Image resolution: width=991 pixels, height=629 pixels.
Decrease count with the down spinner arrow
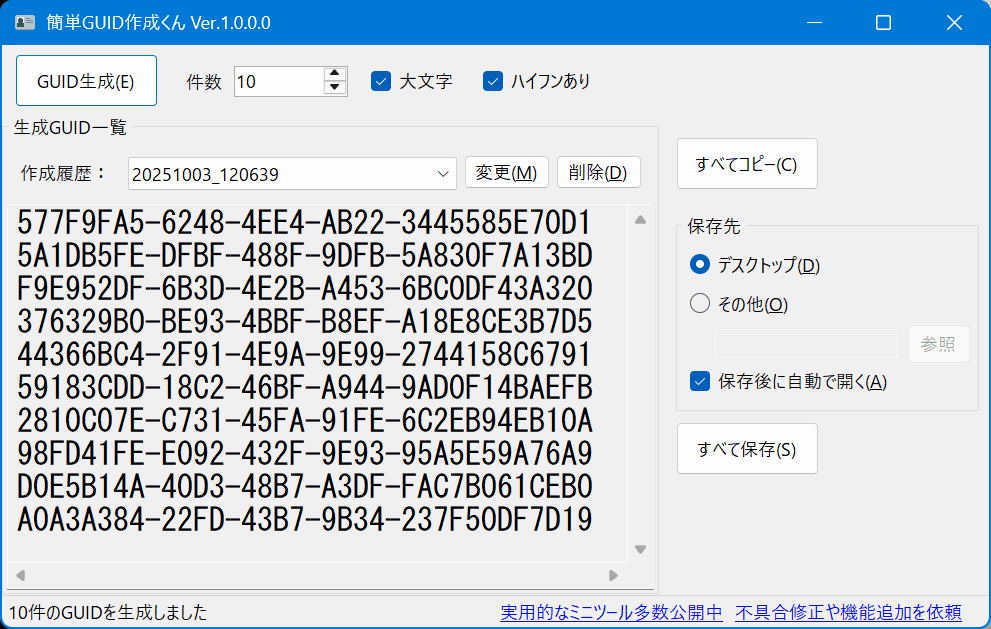coord(335,88)
